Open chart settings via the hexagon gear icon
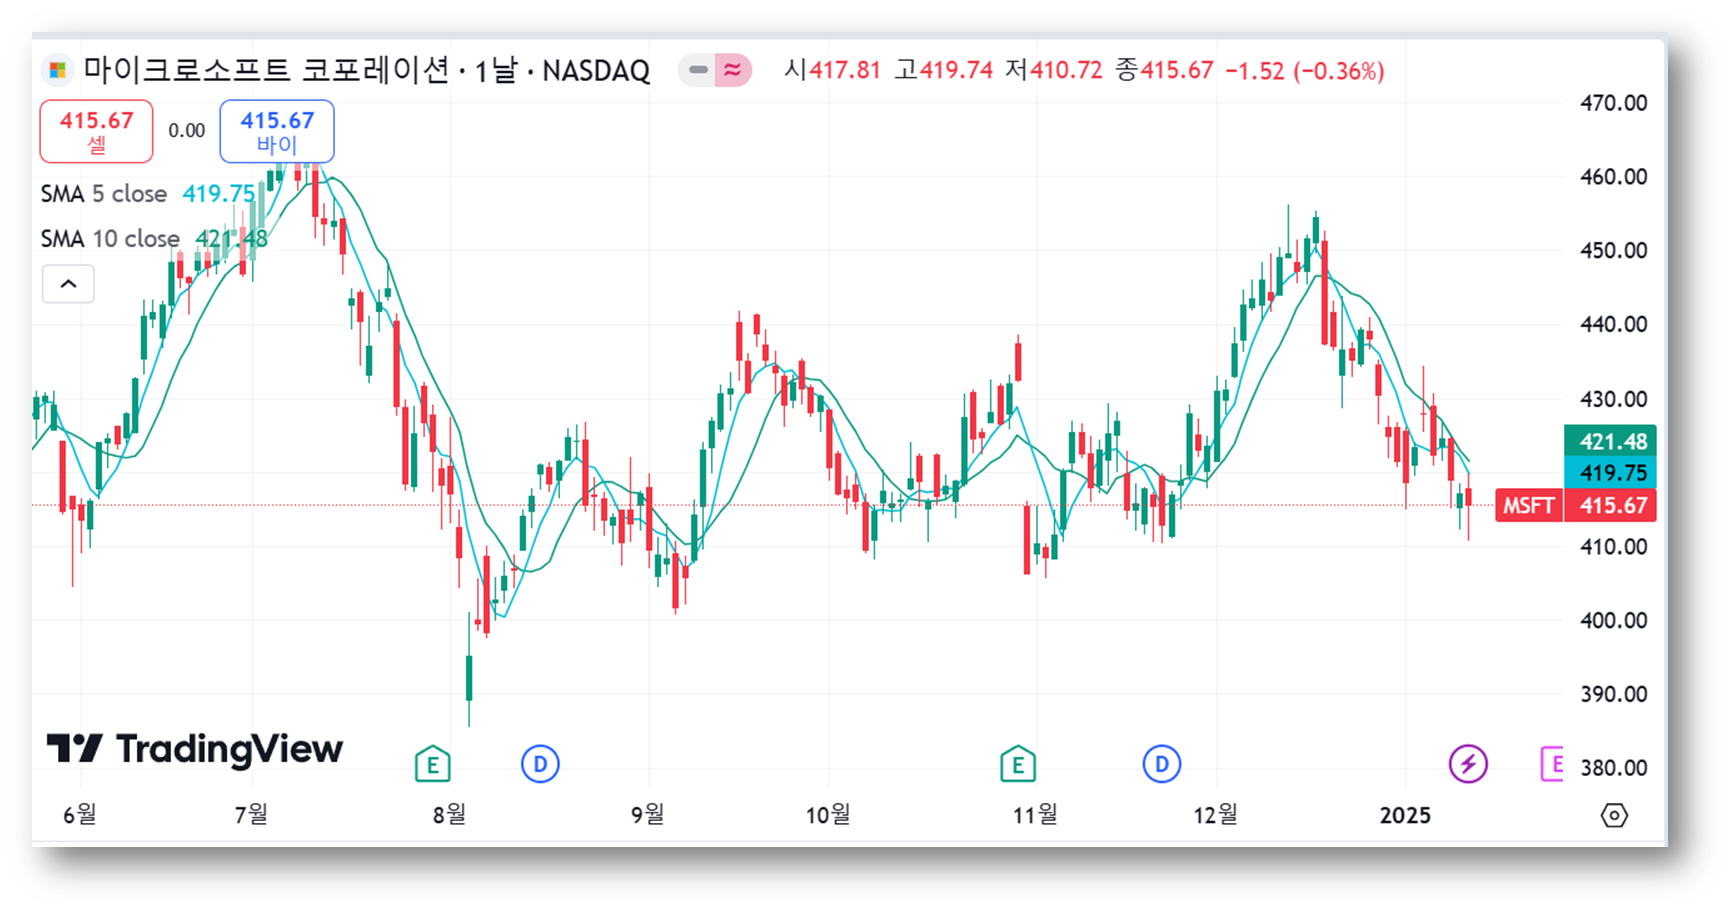 (1614, 816)
